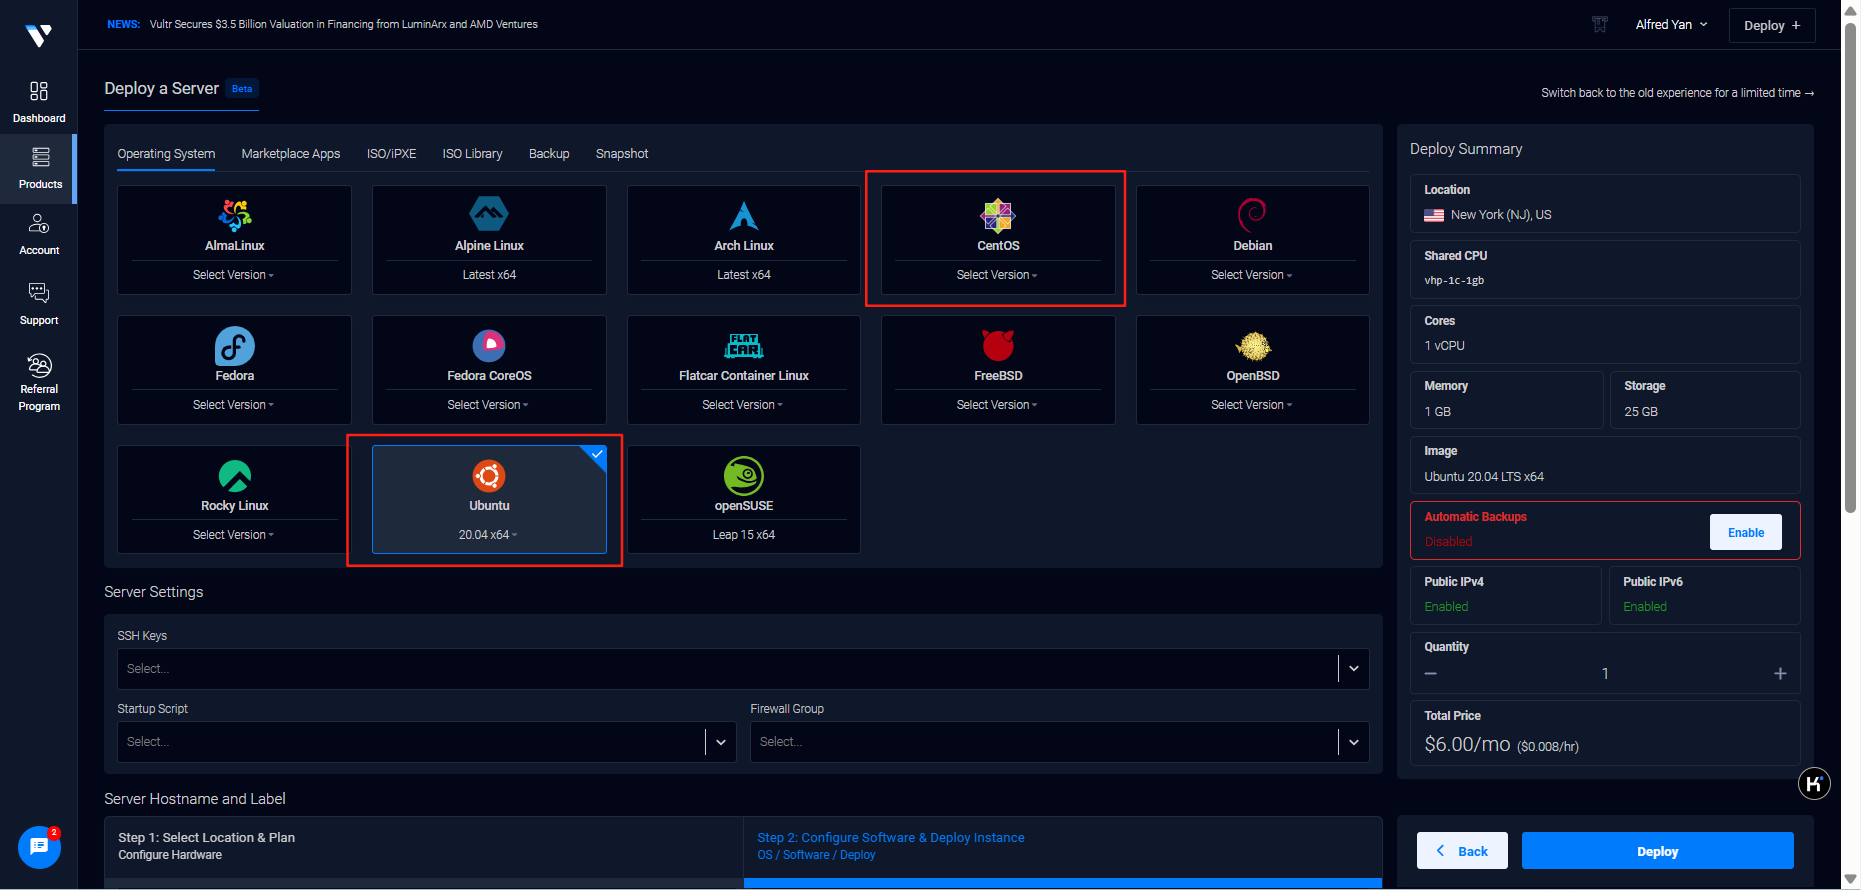The height and width of the screenshot is (890, 1861).
Task: Switch to the Snapshot tab
Action: (622, 154)
